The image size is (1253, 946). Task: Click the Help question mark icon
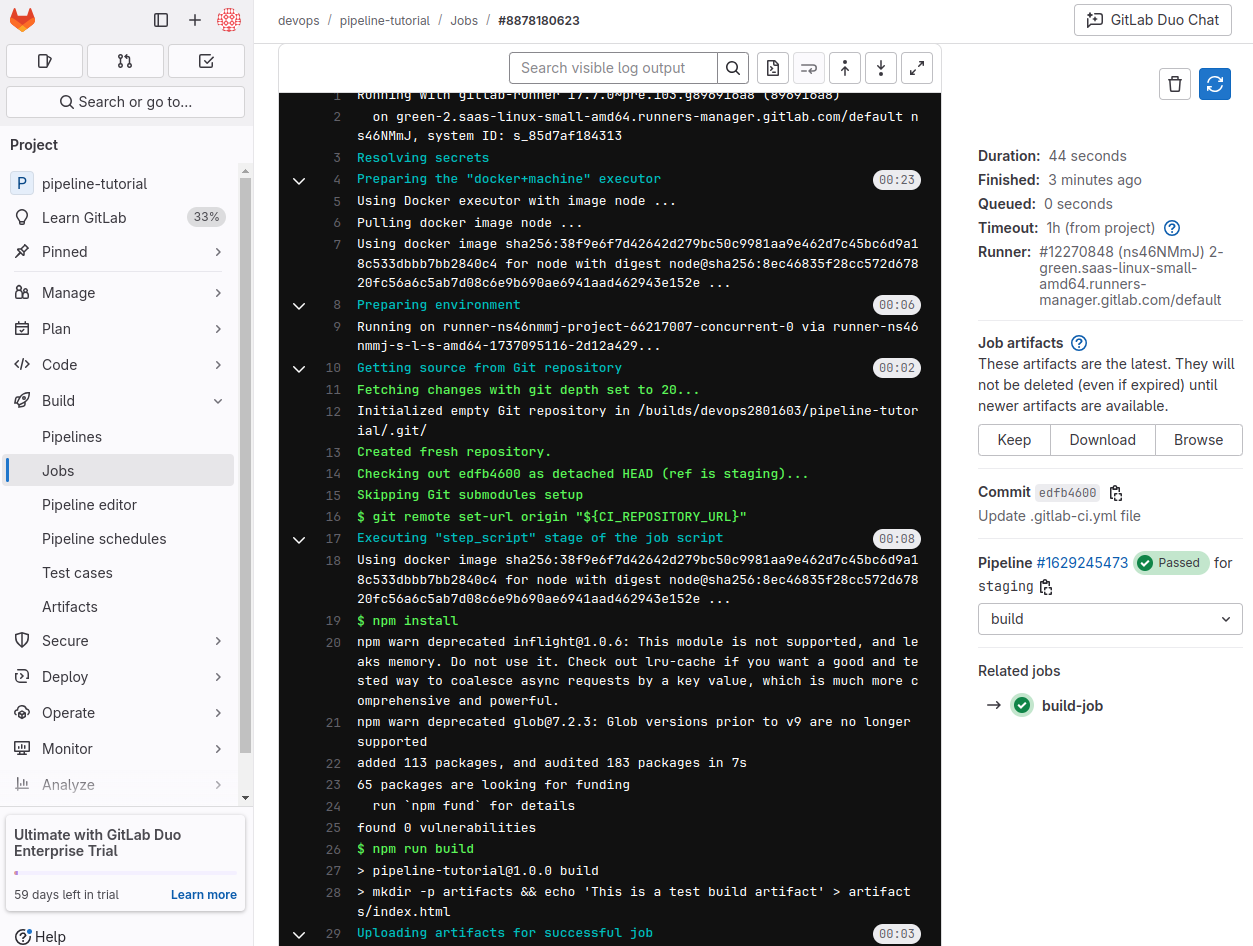(24, 937)
